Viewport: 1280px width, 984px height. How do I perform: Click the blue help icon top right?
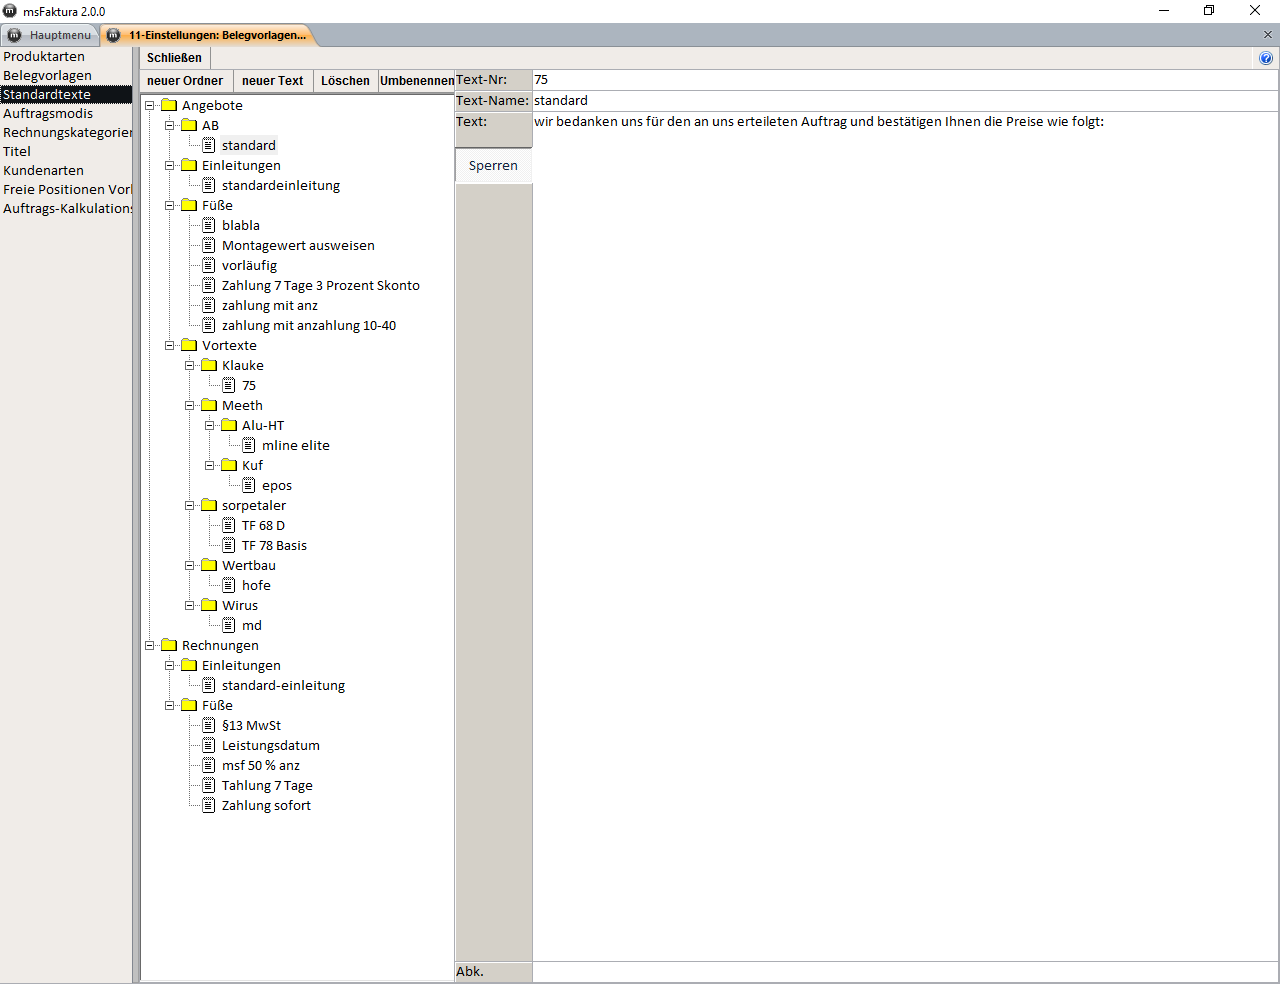1266,58
